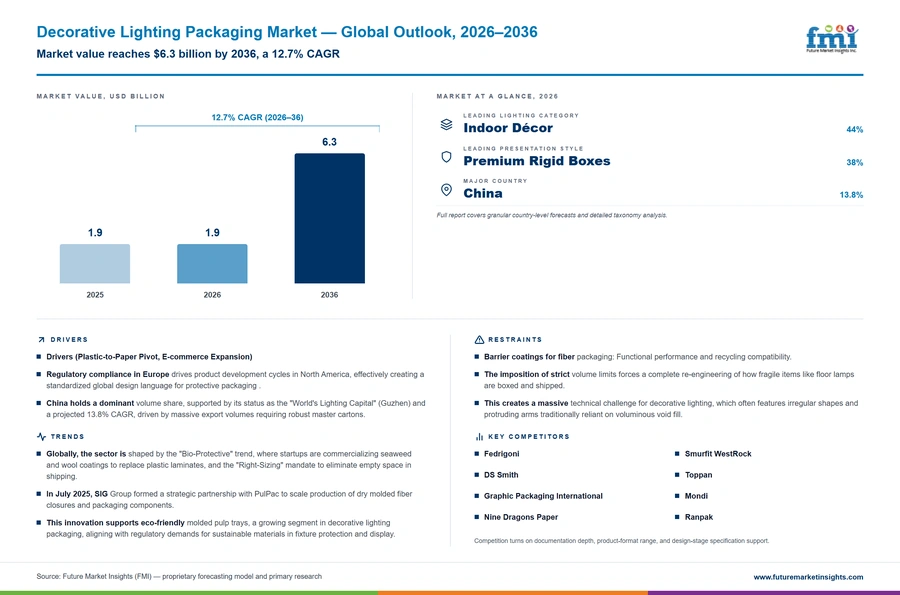Viewport: 900px width, 595px height.
Task: Select the Graphic Packaging International entry
Action: (x=543, y=496)
